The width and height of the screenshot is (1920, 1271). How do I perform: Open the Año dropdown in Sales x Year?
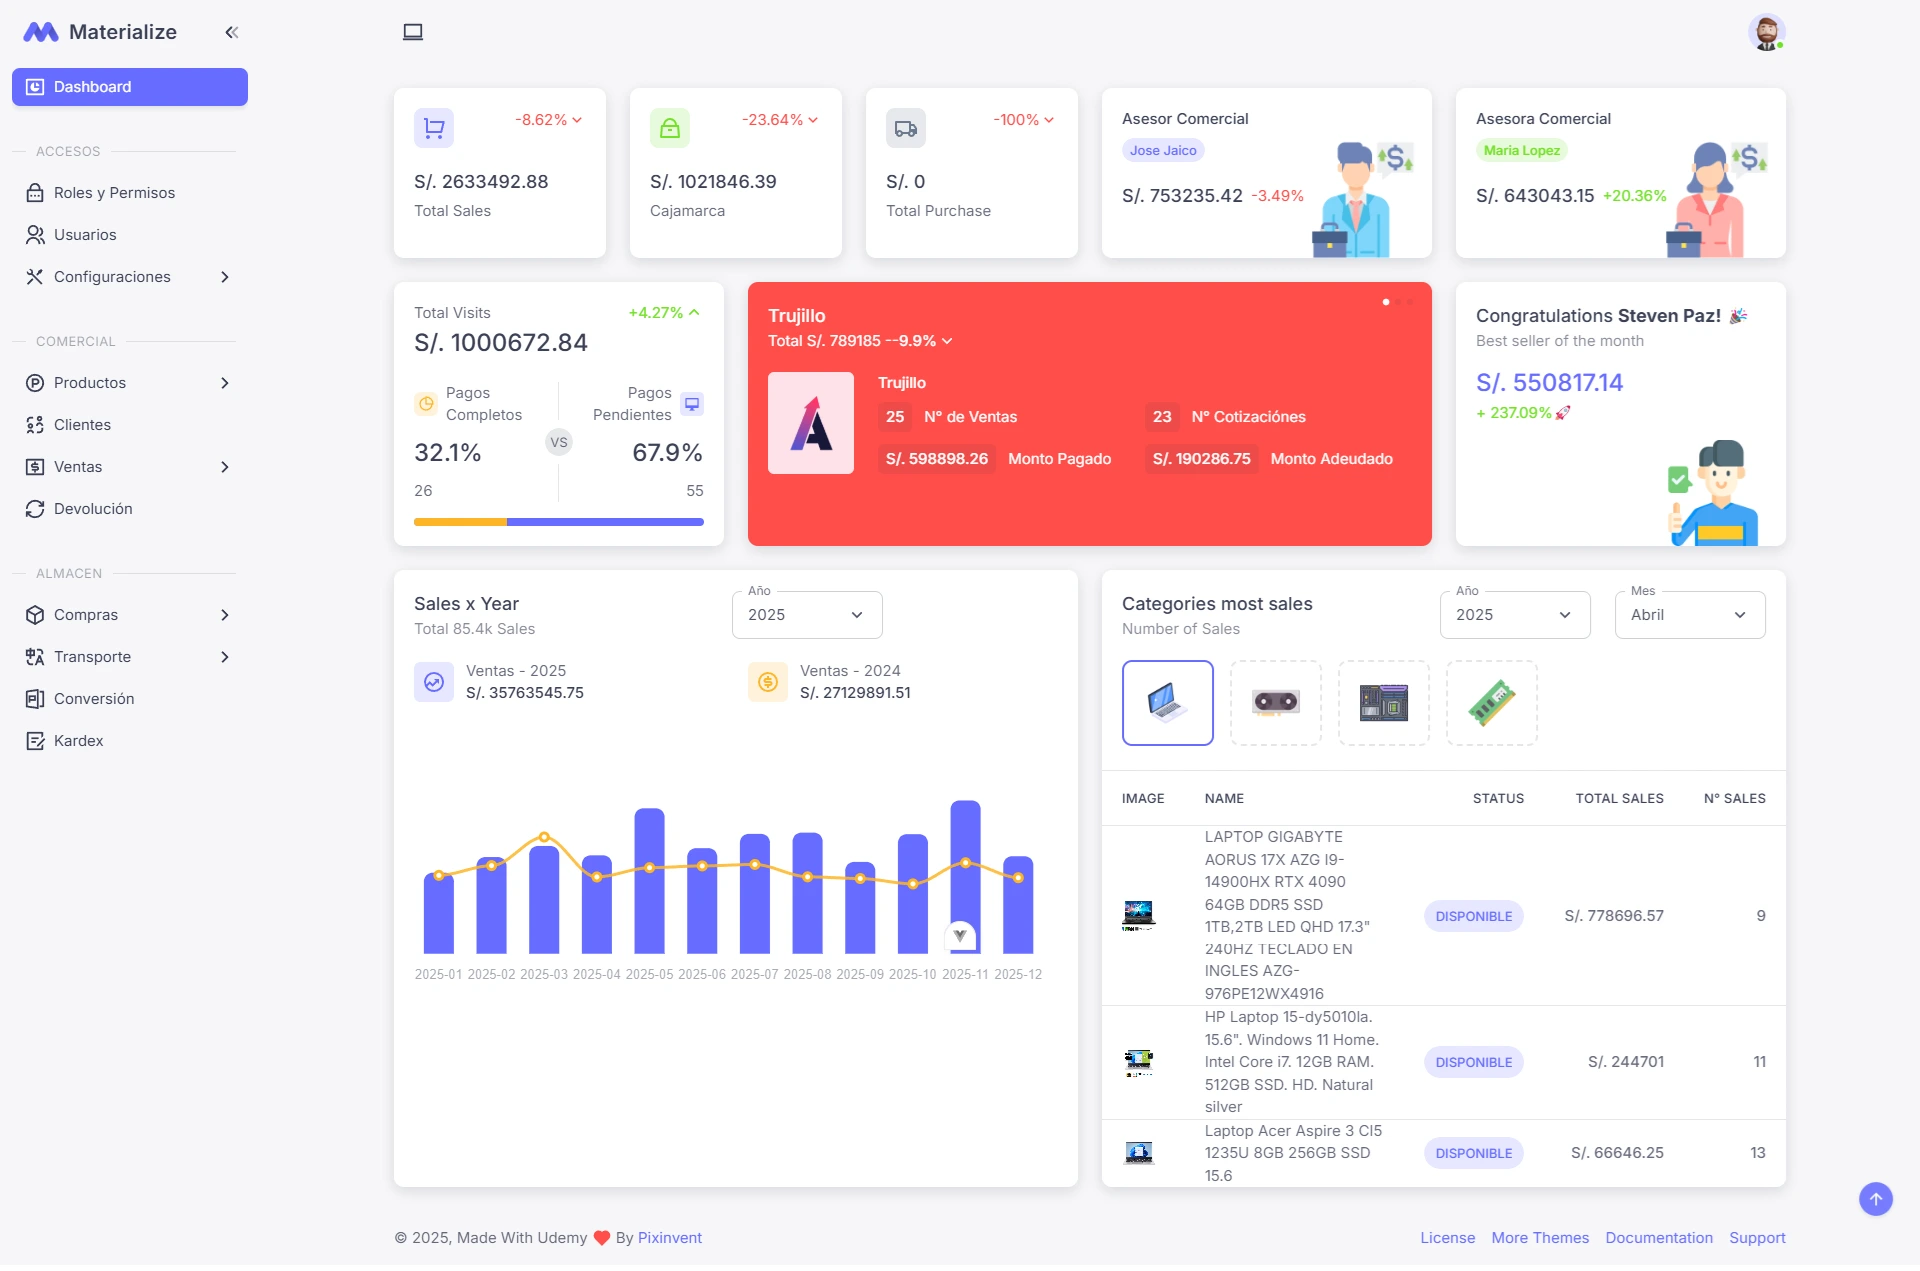(806, 615)
